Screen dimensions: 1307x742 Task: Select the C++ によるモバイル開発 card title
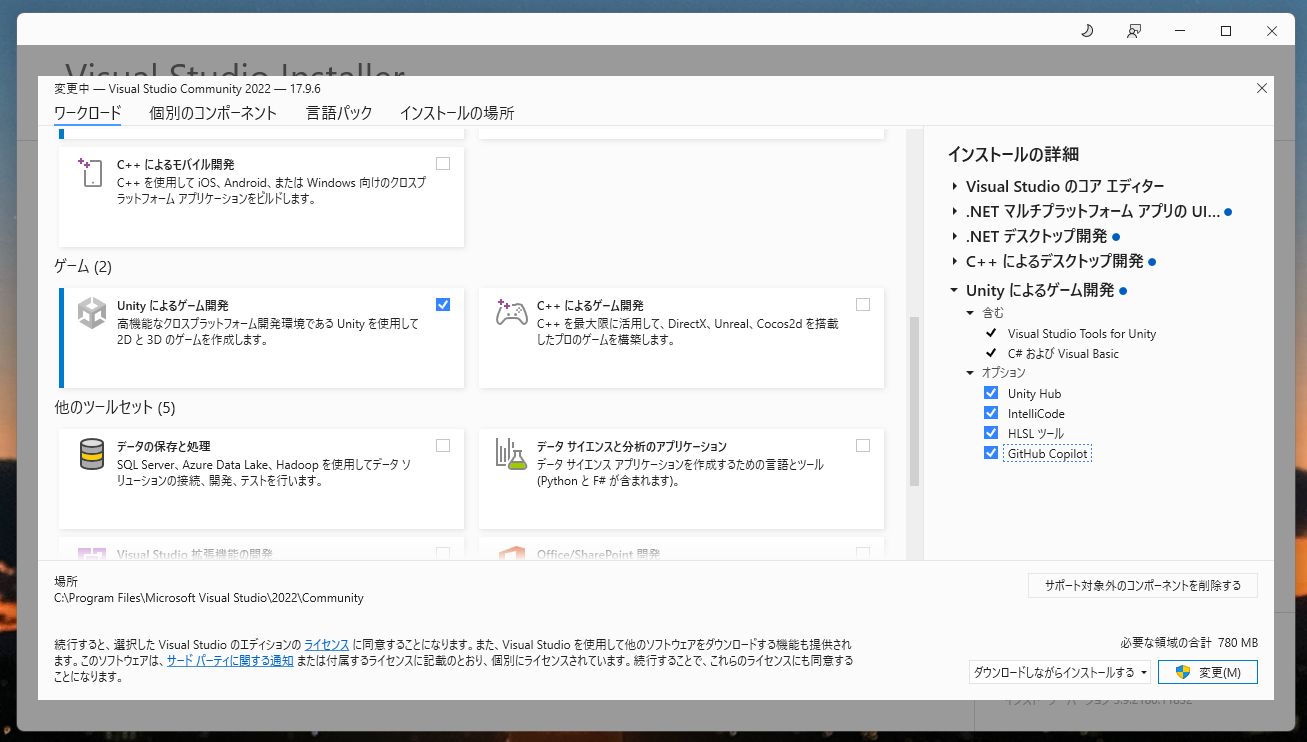click(176, 164)
